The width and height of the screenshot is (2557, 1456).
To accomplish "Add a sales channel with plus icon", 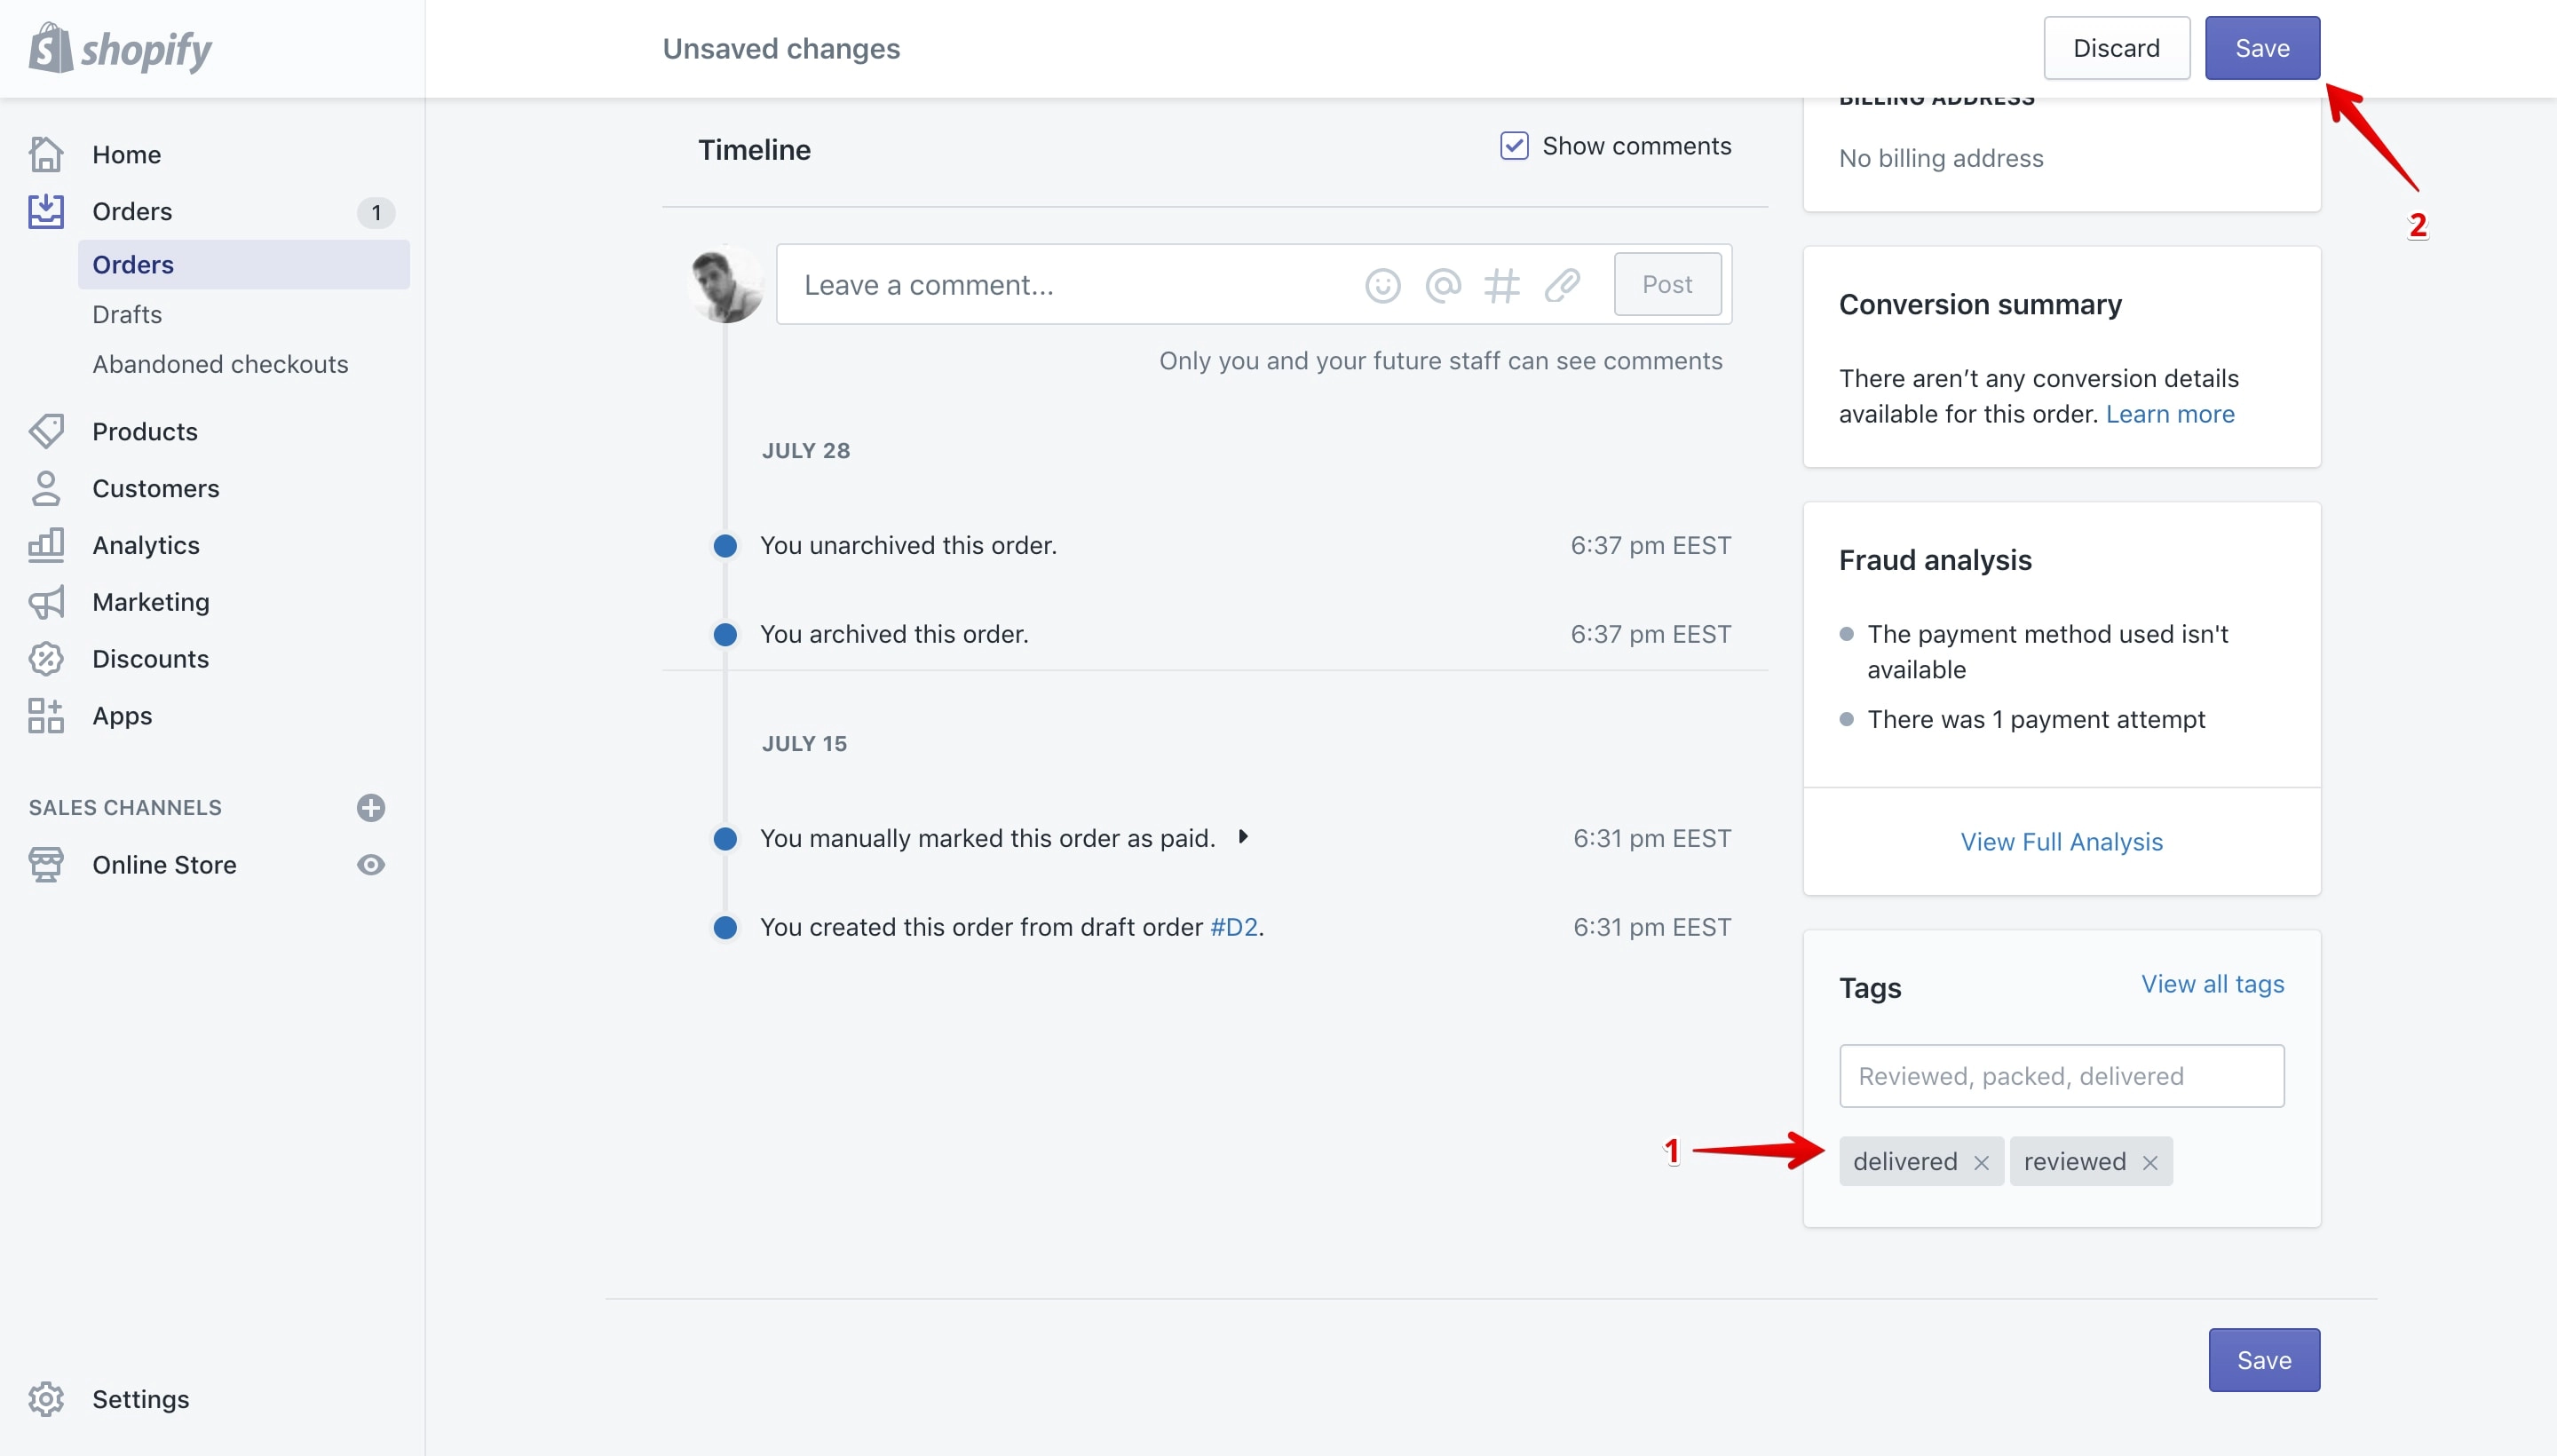I will [371, 807].
